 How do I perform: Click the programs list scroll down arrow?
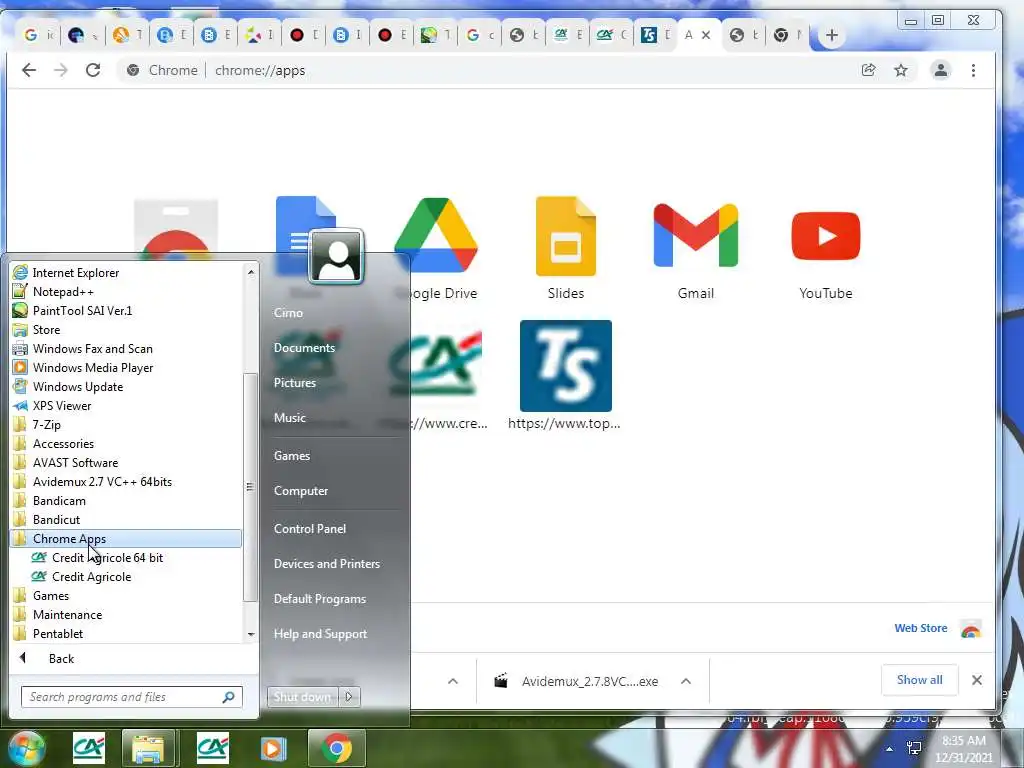(x=251, y=634)
